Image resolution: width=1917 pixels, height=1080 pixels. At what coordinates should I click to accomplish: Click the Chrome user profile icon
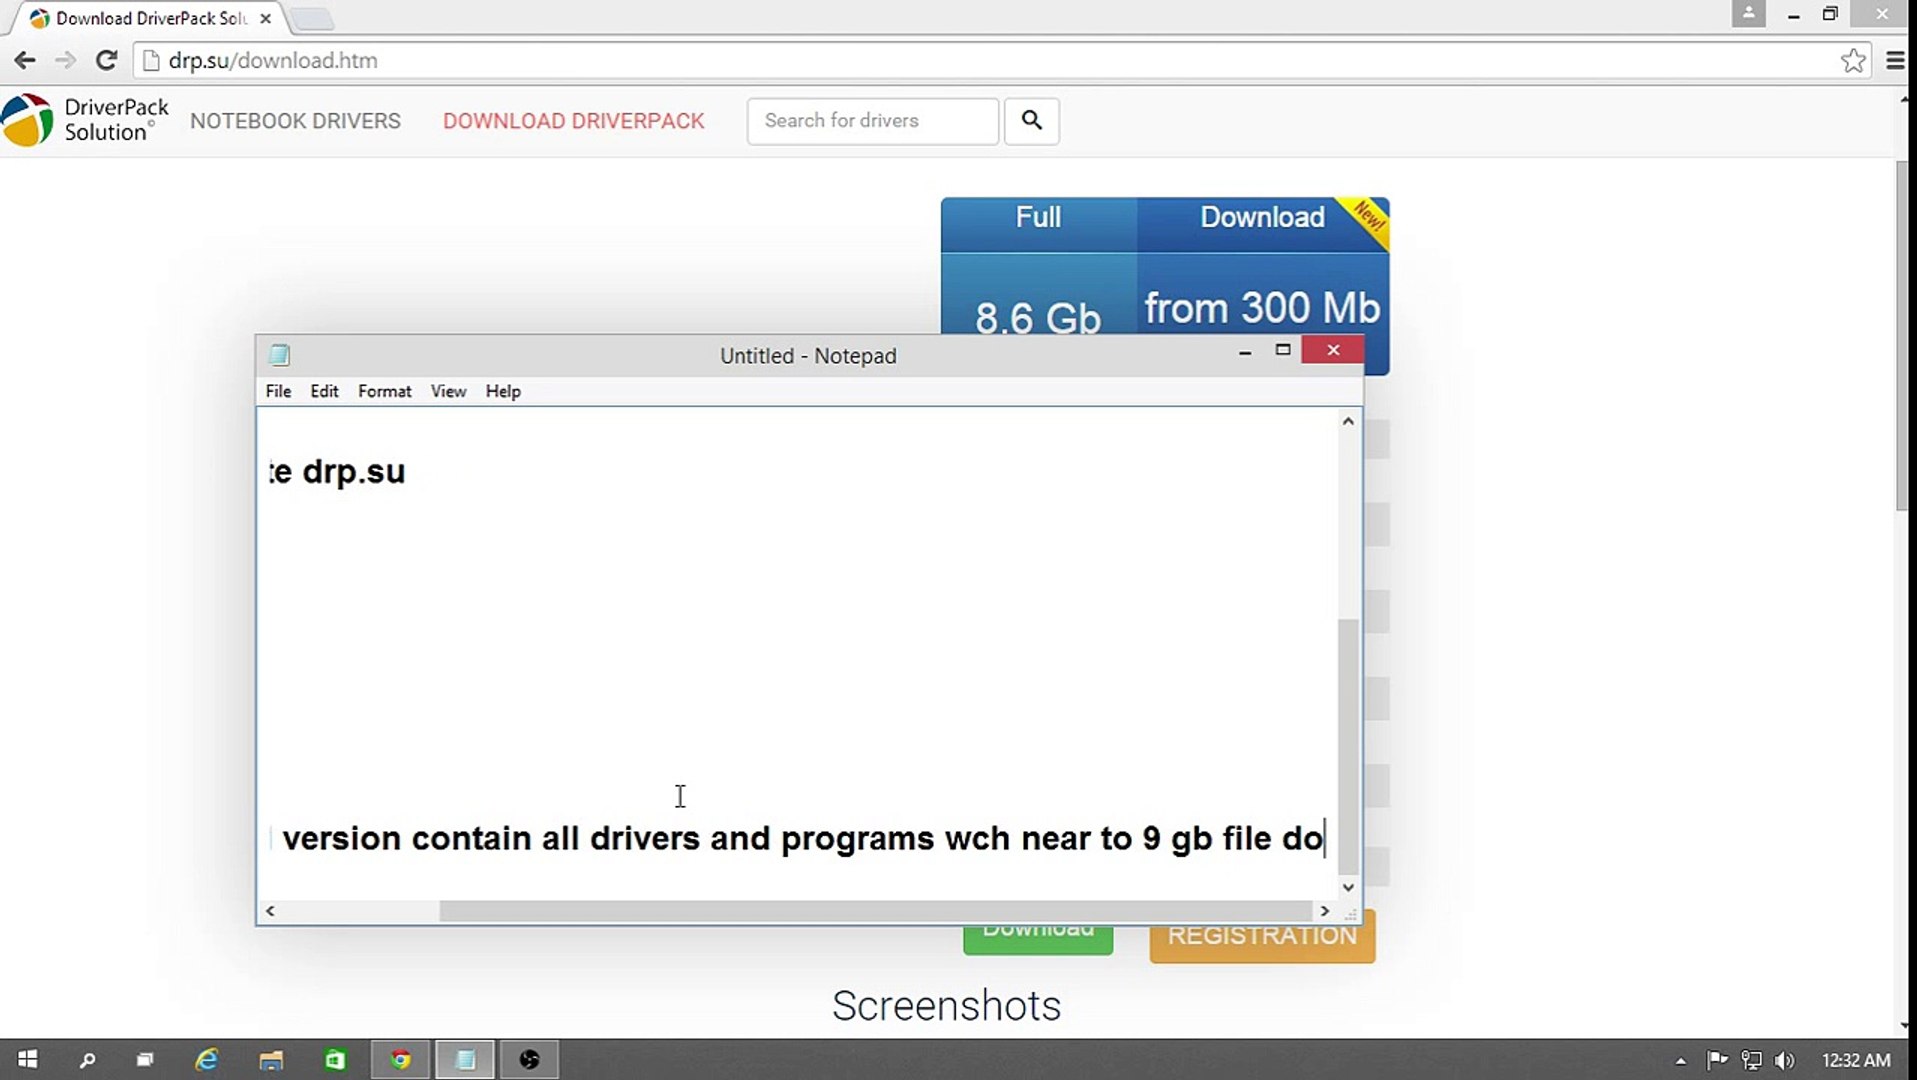(1748, 14)
